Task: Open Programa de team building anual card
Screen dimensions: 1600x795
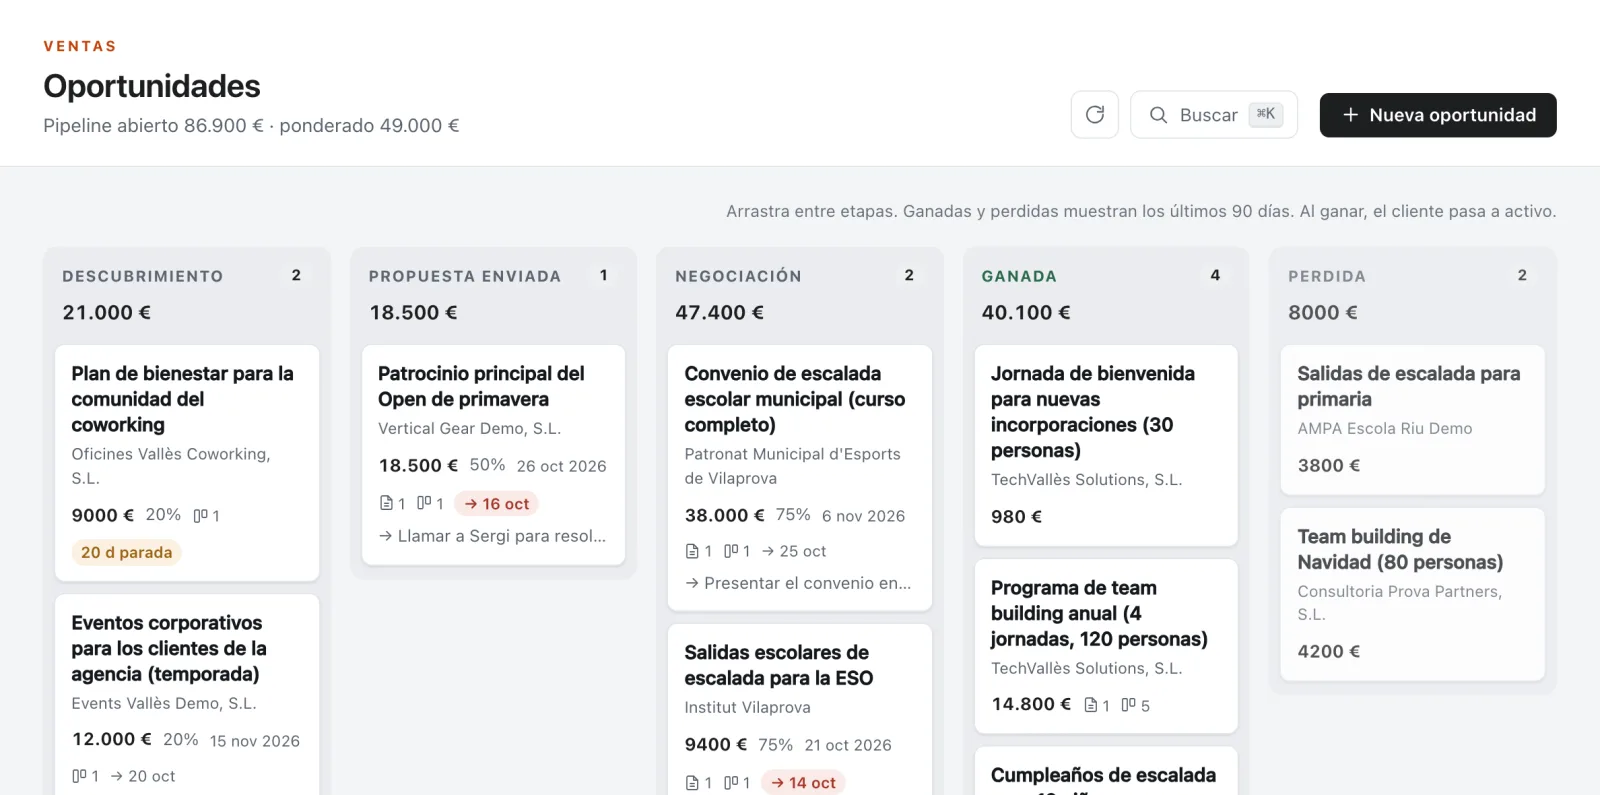Action: (1106, 646)
